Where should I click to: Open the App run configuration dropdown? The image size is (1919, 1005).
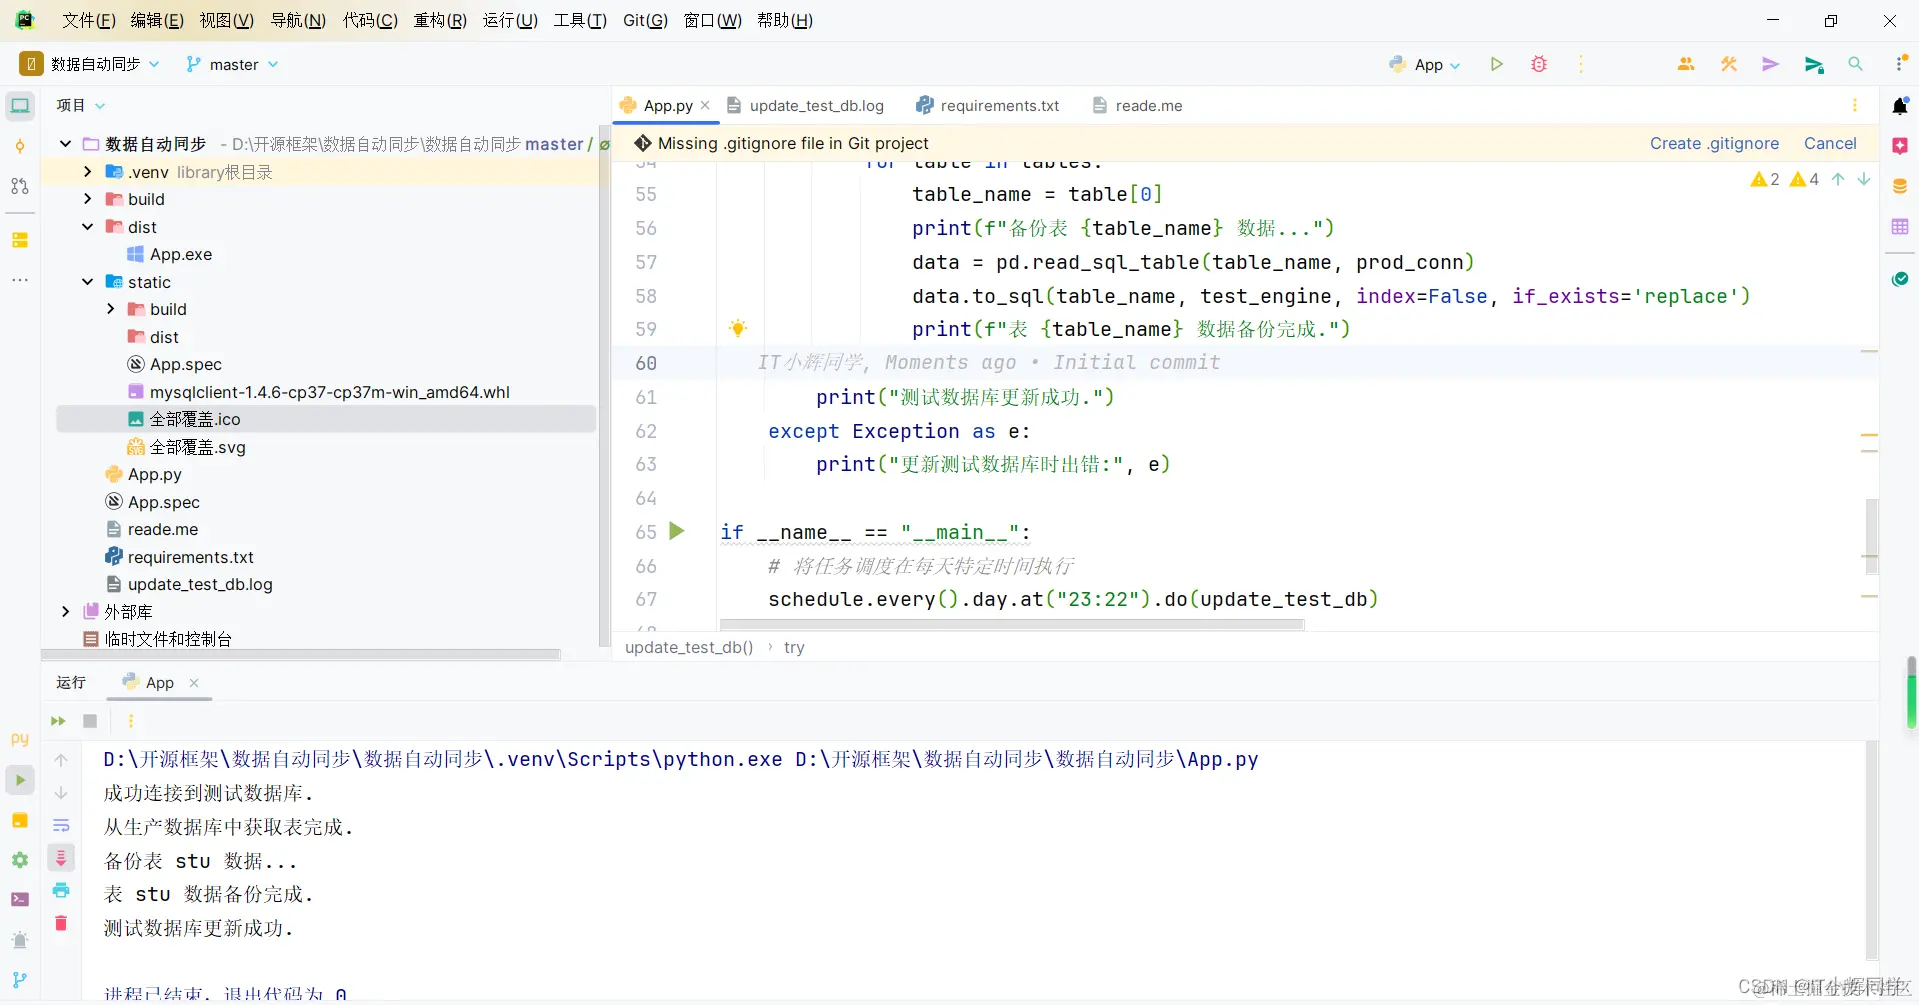coord(1425,64)
